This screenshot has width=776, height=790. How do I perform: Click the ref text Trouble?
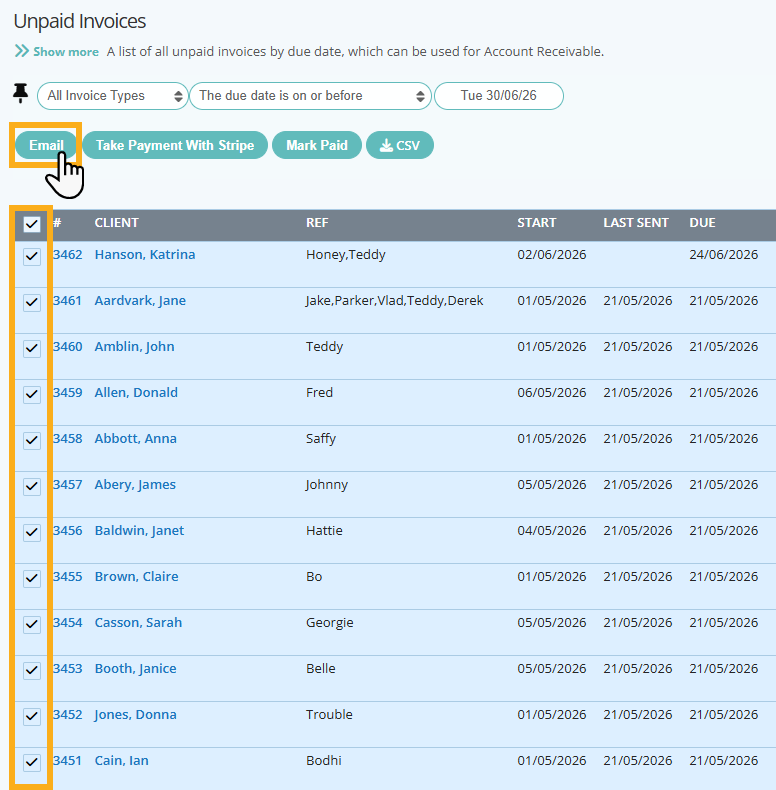pyautogui.click(x=329, y=714)
